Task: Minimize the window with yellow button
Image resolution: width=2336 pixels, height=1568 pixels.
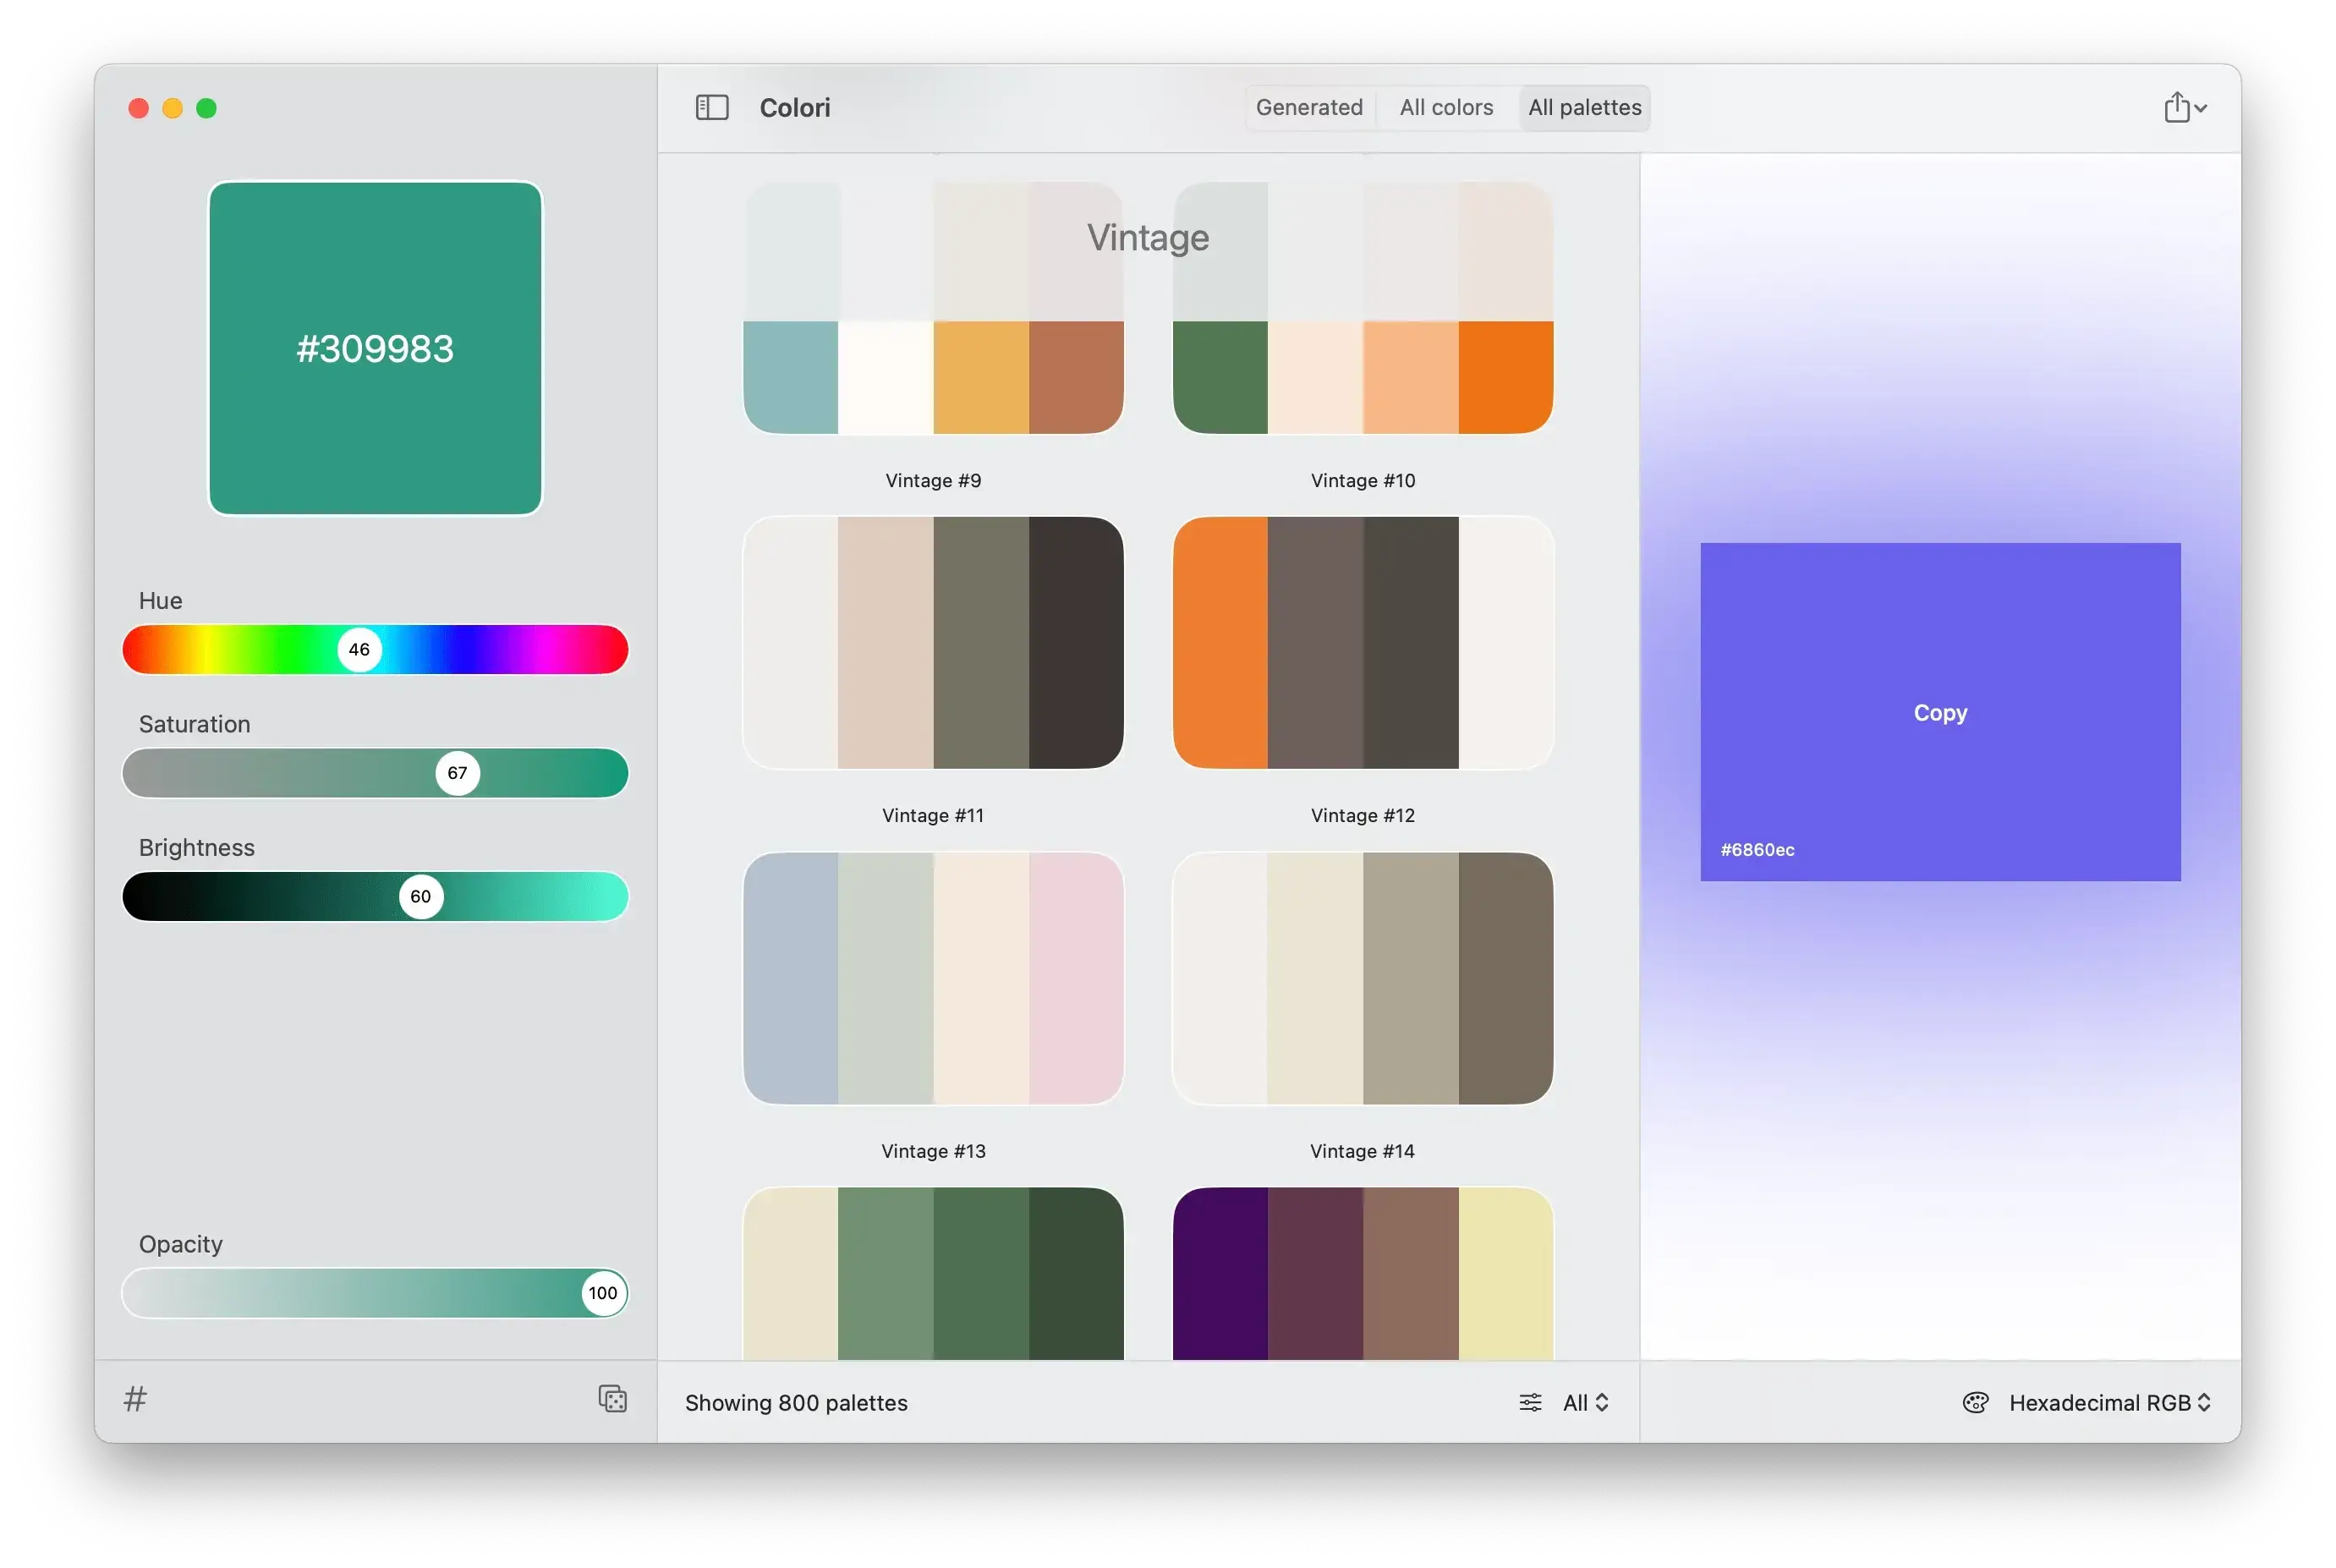Action: (x=173, y=108)
